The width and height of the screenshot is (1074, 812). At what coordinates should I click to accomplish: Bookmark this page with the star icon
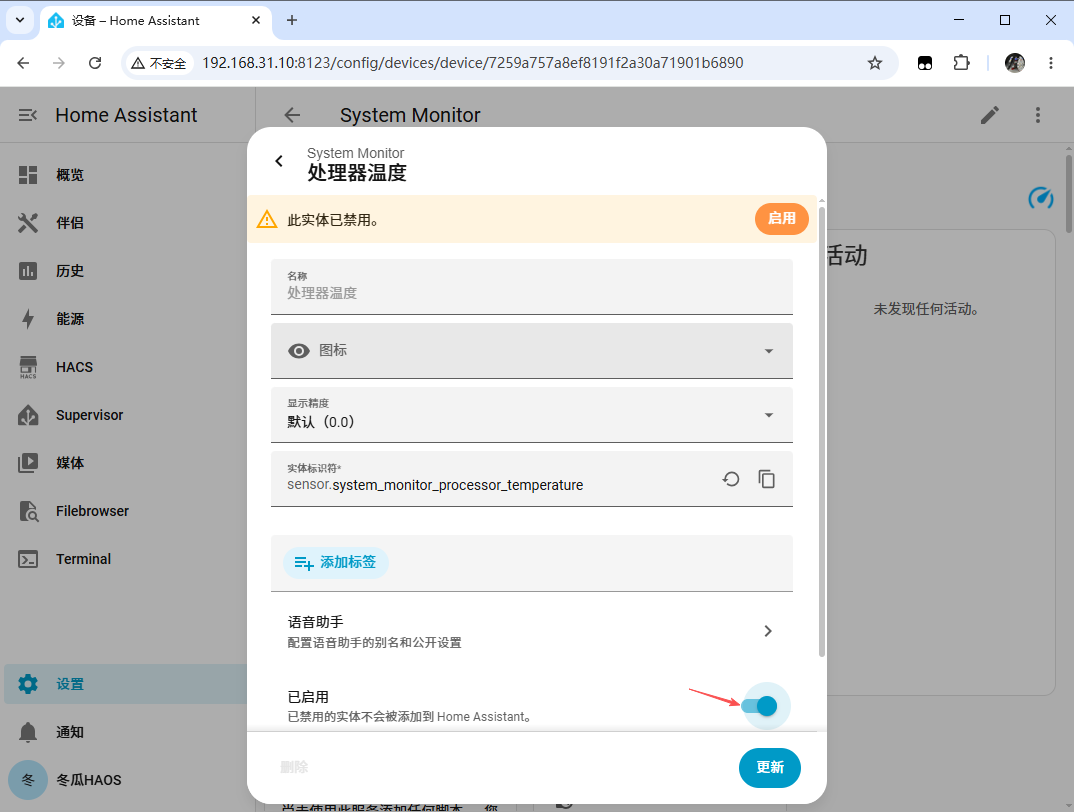(875, 63)
